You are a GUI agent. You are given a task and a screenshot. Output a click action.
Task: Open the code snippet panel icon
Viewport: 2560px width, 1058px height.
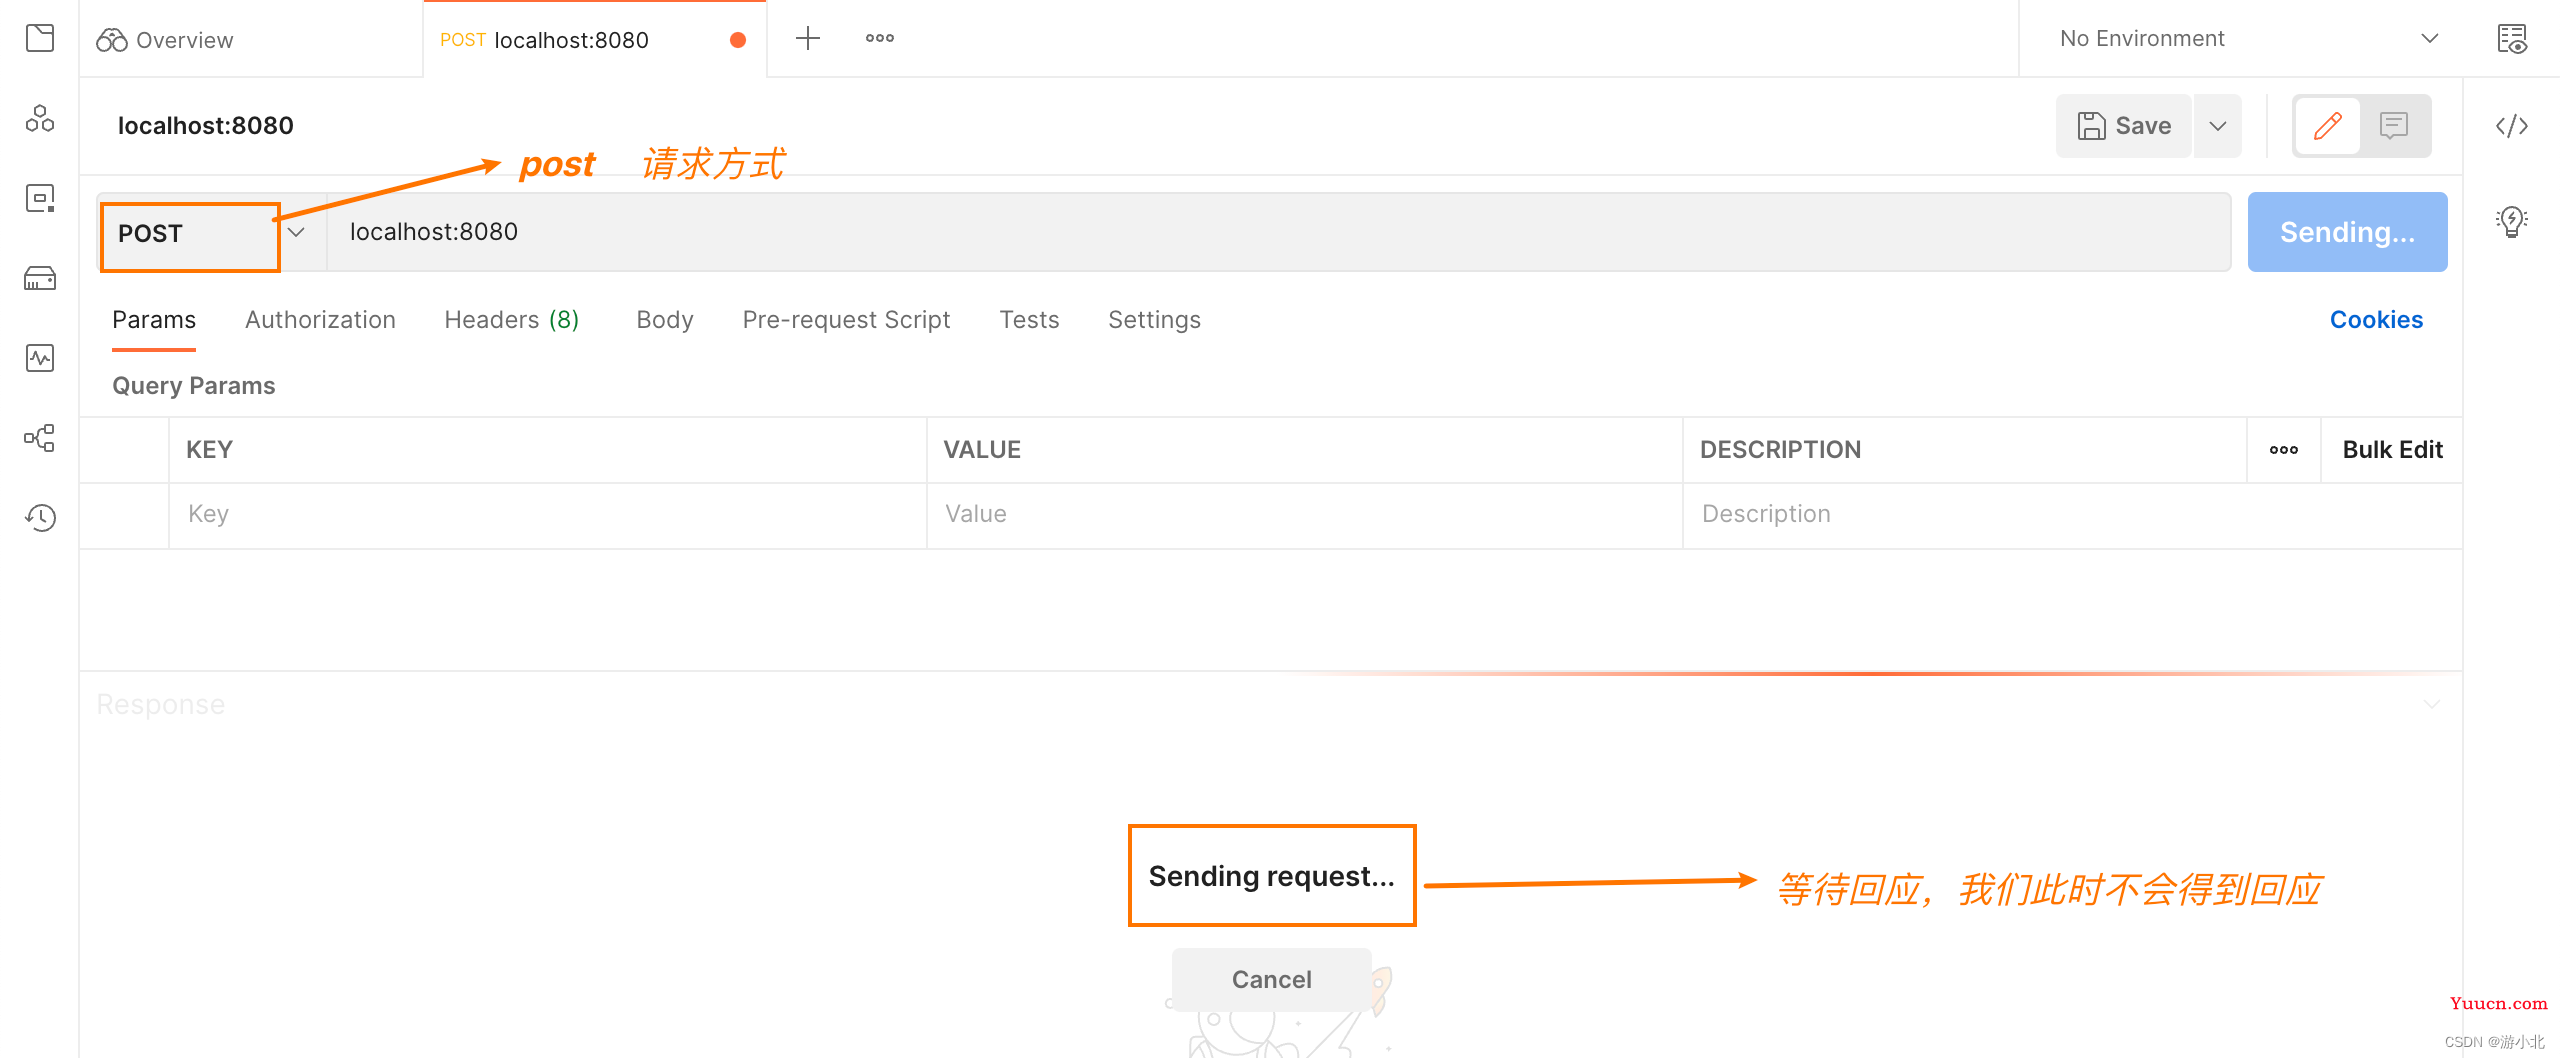[x=2511, y=126]
